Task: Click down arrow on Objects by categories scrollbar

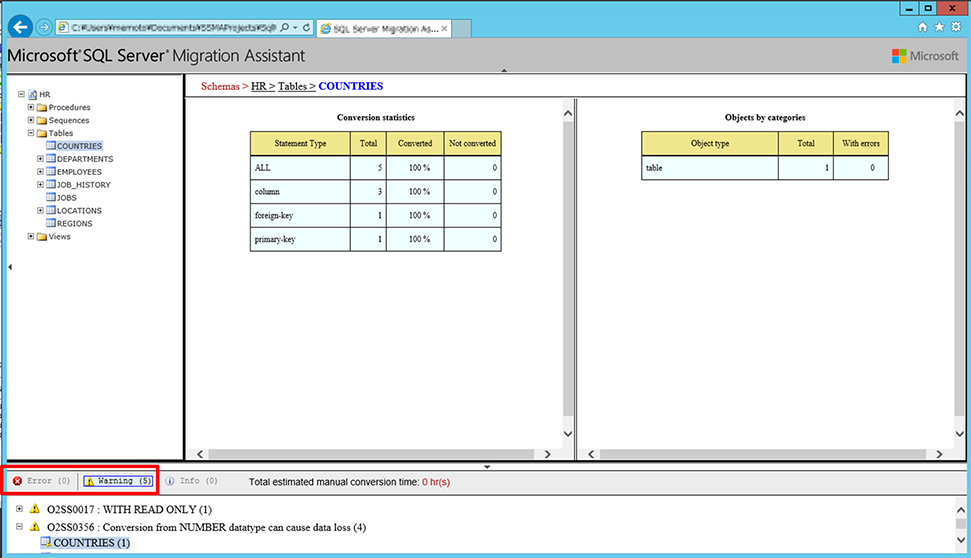Action: point(959,434)
